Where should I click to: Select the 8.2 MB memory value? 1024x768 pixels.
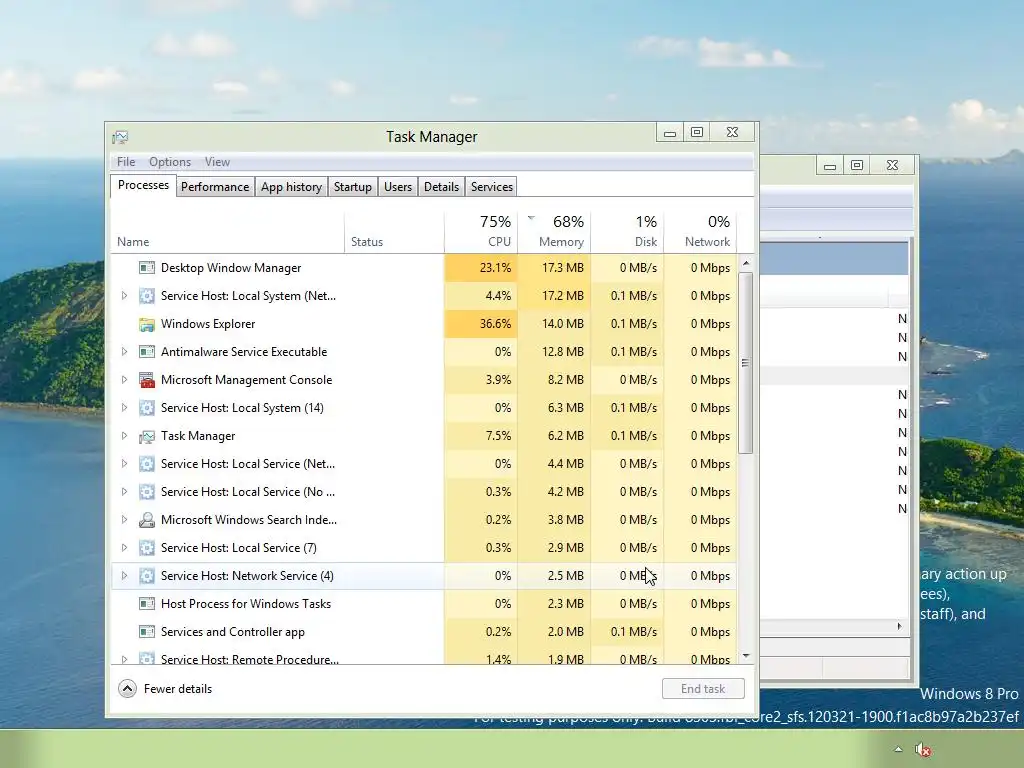[554, 380]
